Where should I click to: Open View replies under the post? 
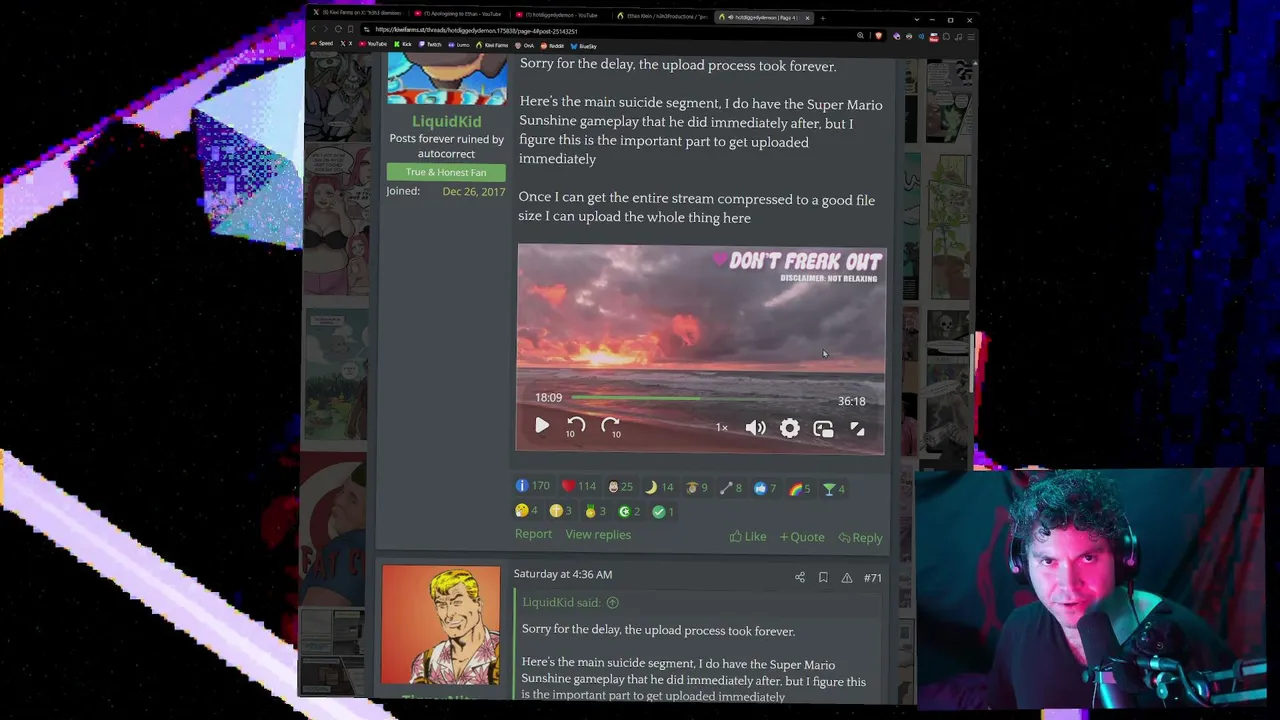(x=598, y=534)
